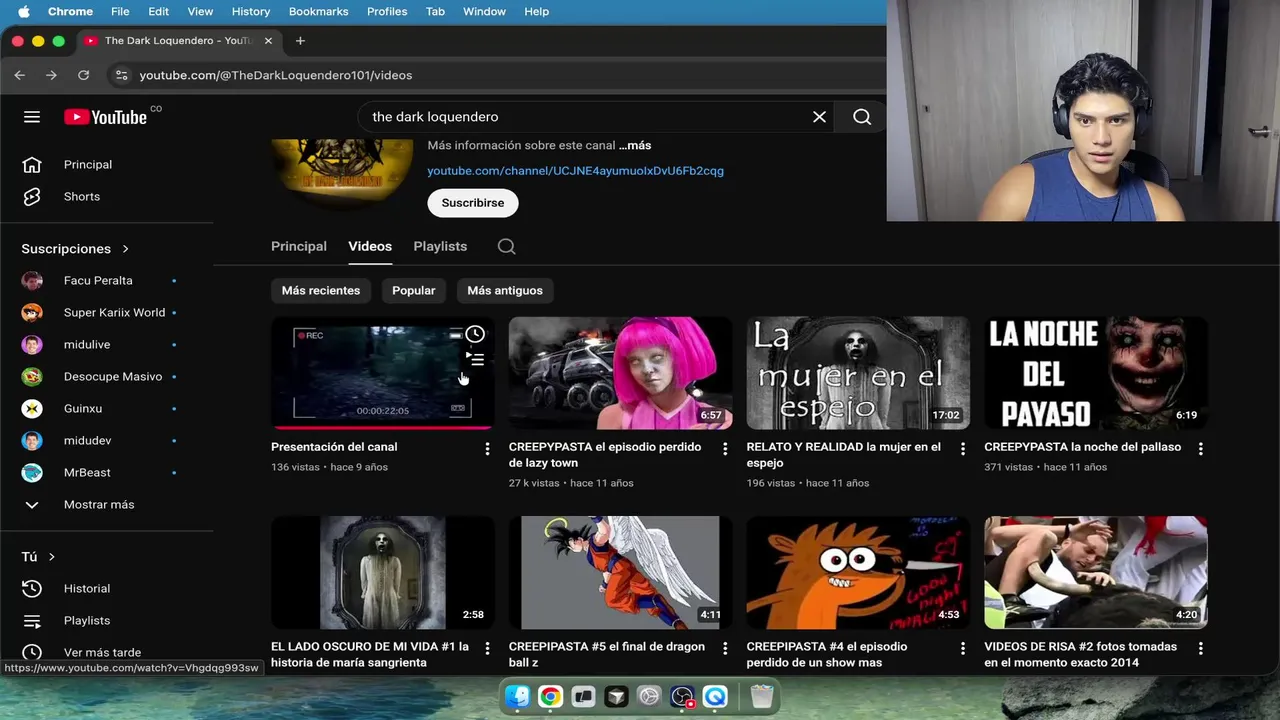The image size is (1280, 720).
Task: Open the Apple menu
Action: click(24, 11)
